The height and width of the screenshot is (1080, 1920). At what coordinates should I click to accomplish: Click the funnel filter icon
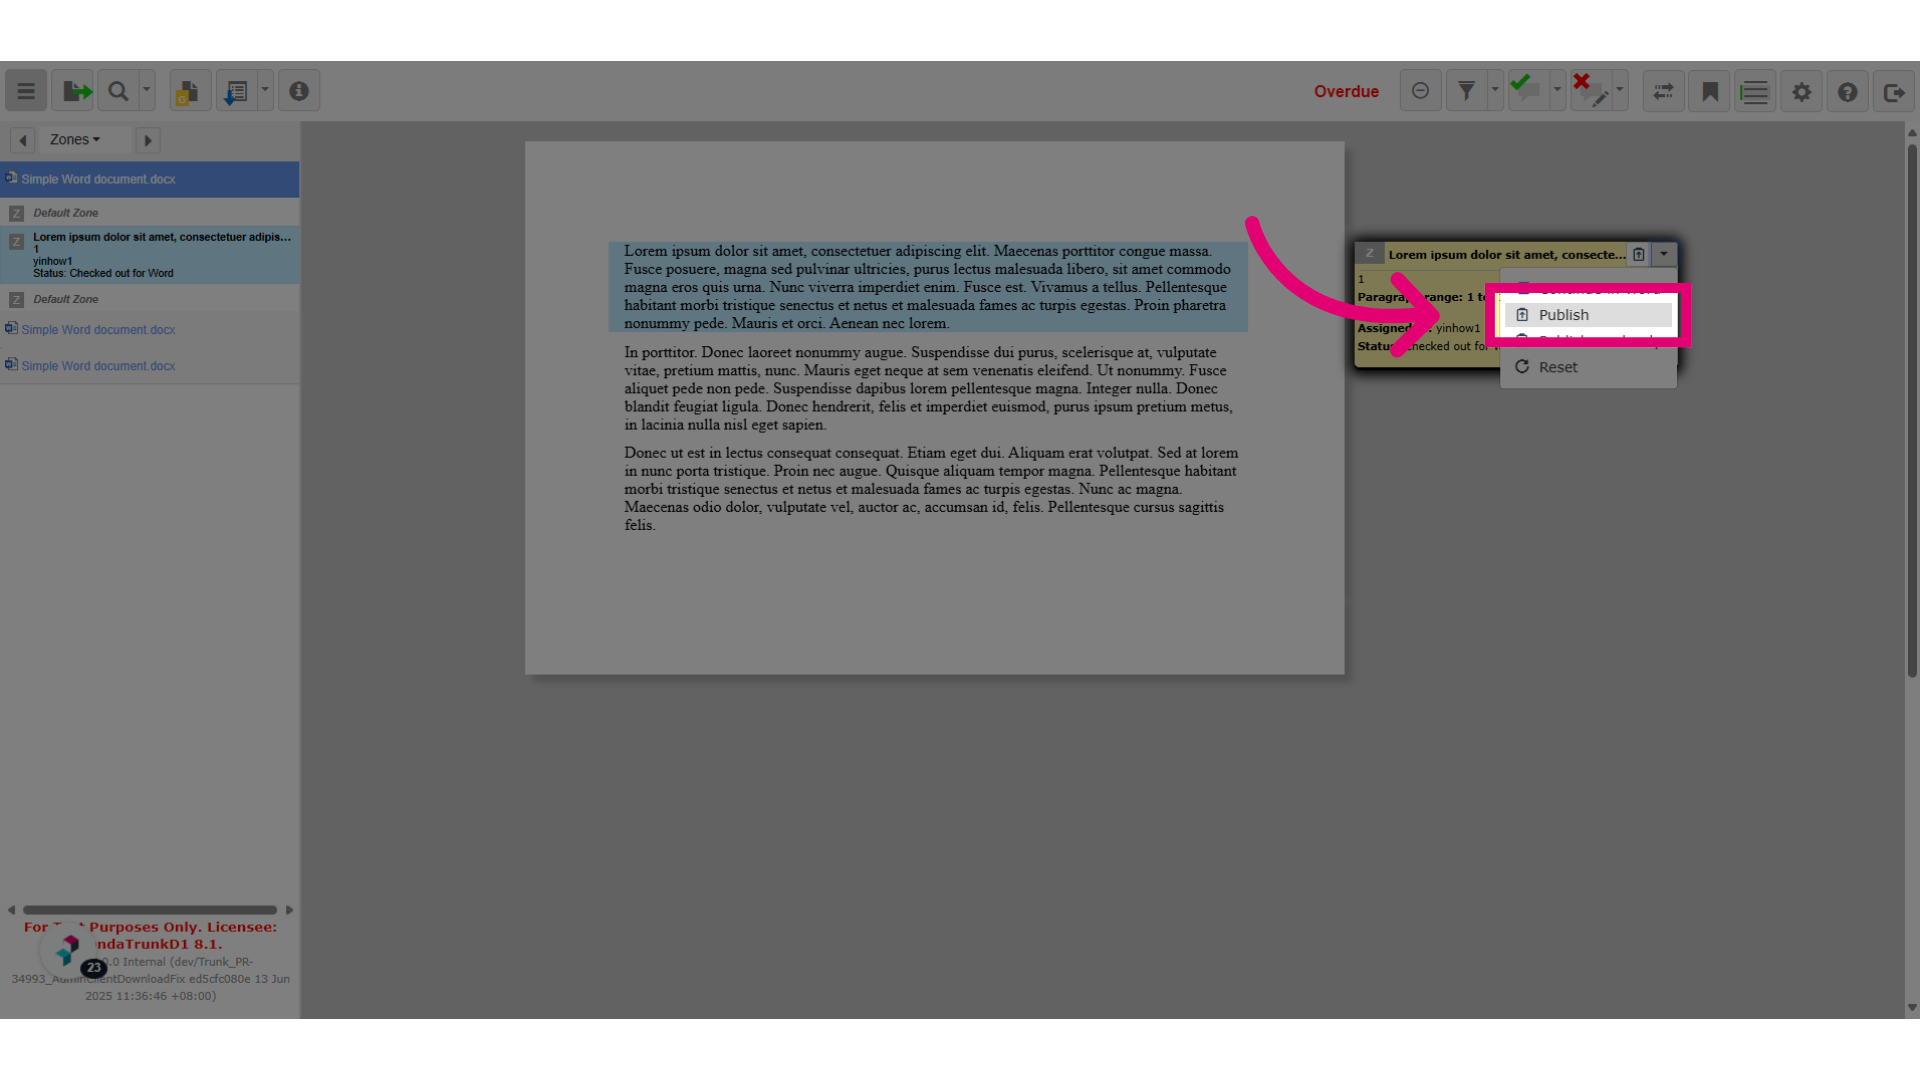tap(1466, 91)
